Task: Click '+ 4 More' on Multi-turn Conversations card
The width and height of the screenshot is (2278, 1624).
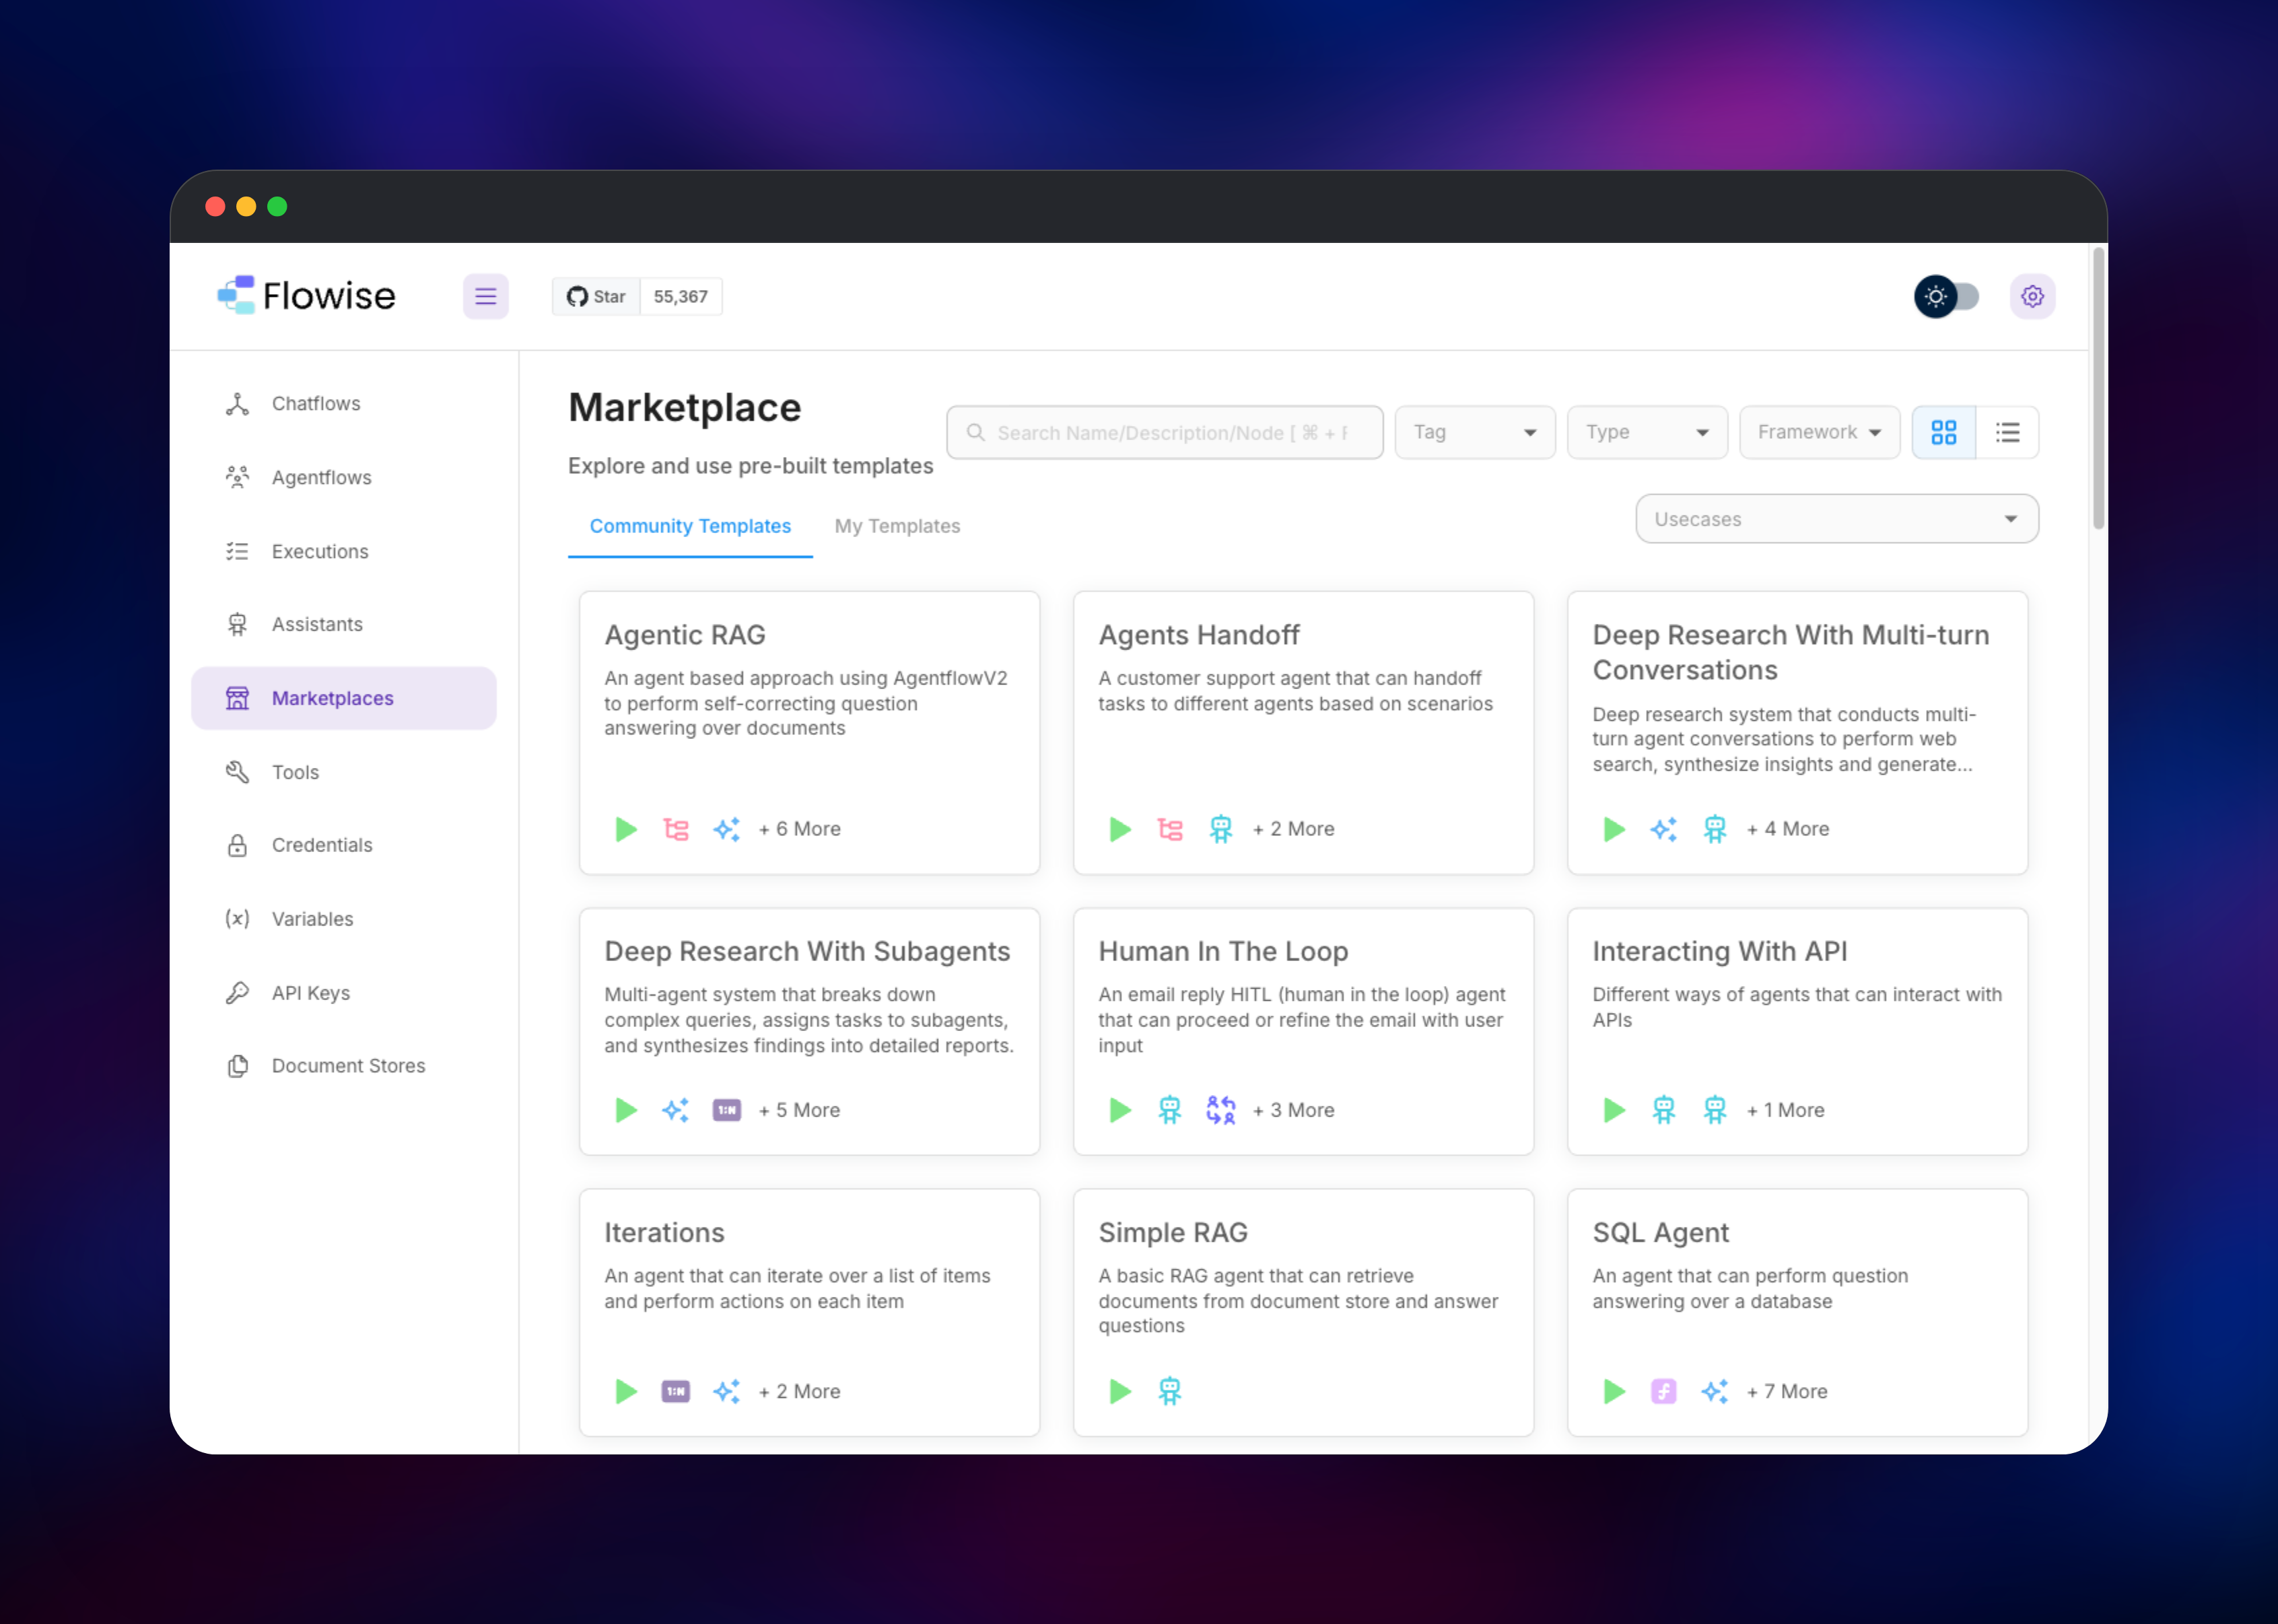Action: point(1787,829)
